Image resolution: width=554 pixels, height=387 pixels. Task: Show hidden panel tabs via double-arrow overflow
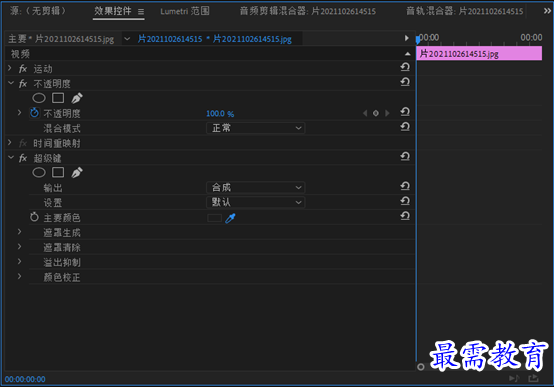tap(547, 11)
